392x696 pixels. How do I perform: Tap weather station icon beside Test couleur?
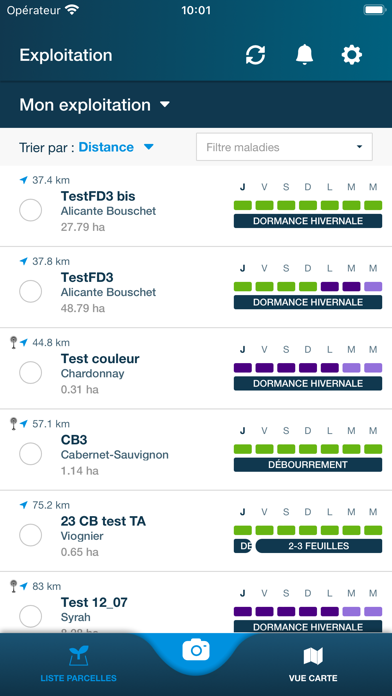coord(13,342)
